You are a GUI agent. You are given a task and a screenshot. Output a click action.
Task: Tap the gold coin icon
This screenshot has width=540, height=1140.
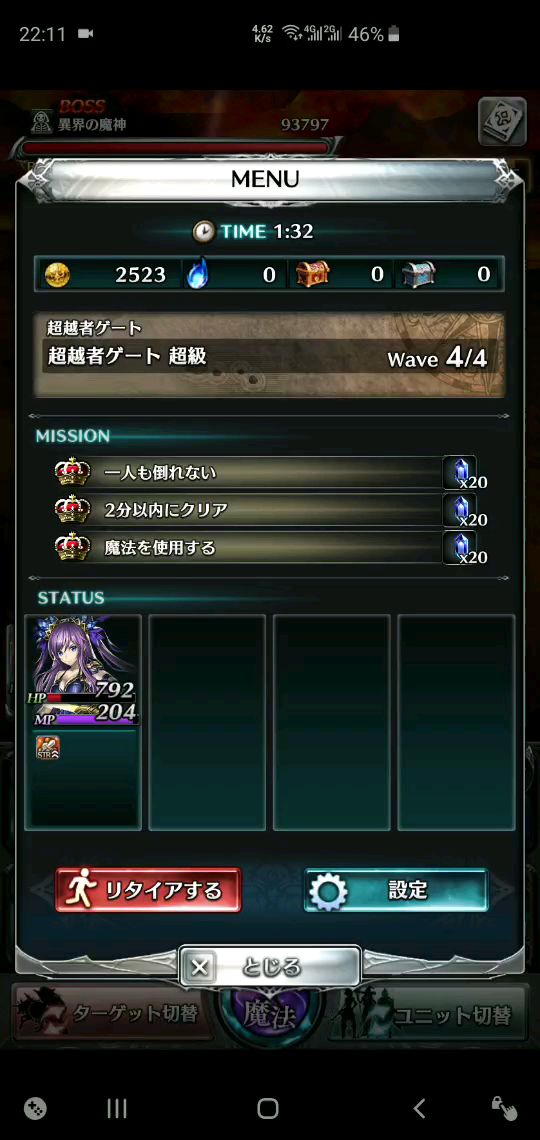(x=57, y=275)
